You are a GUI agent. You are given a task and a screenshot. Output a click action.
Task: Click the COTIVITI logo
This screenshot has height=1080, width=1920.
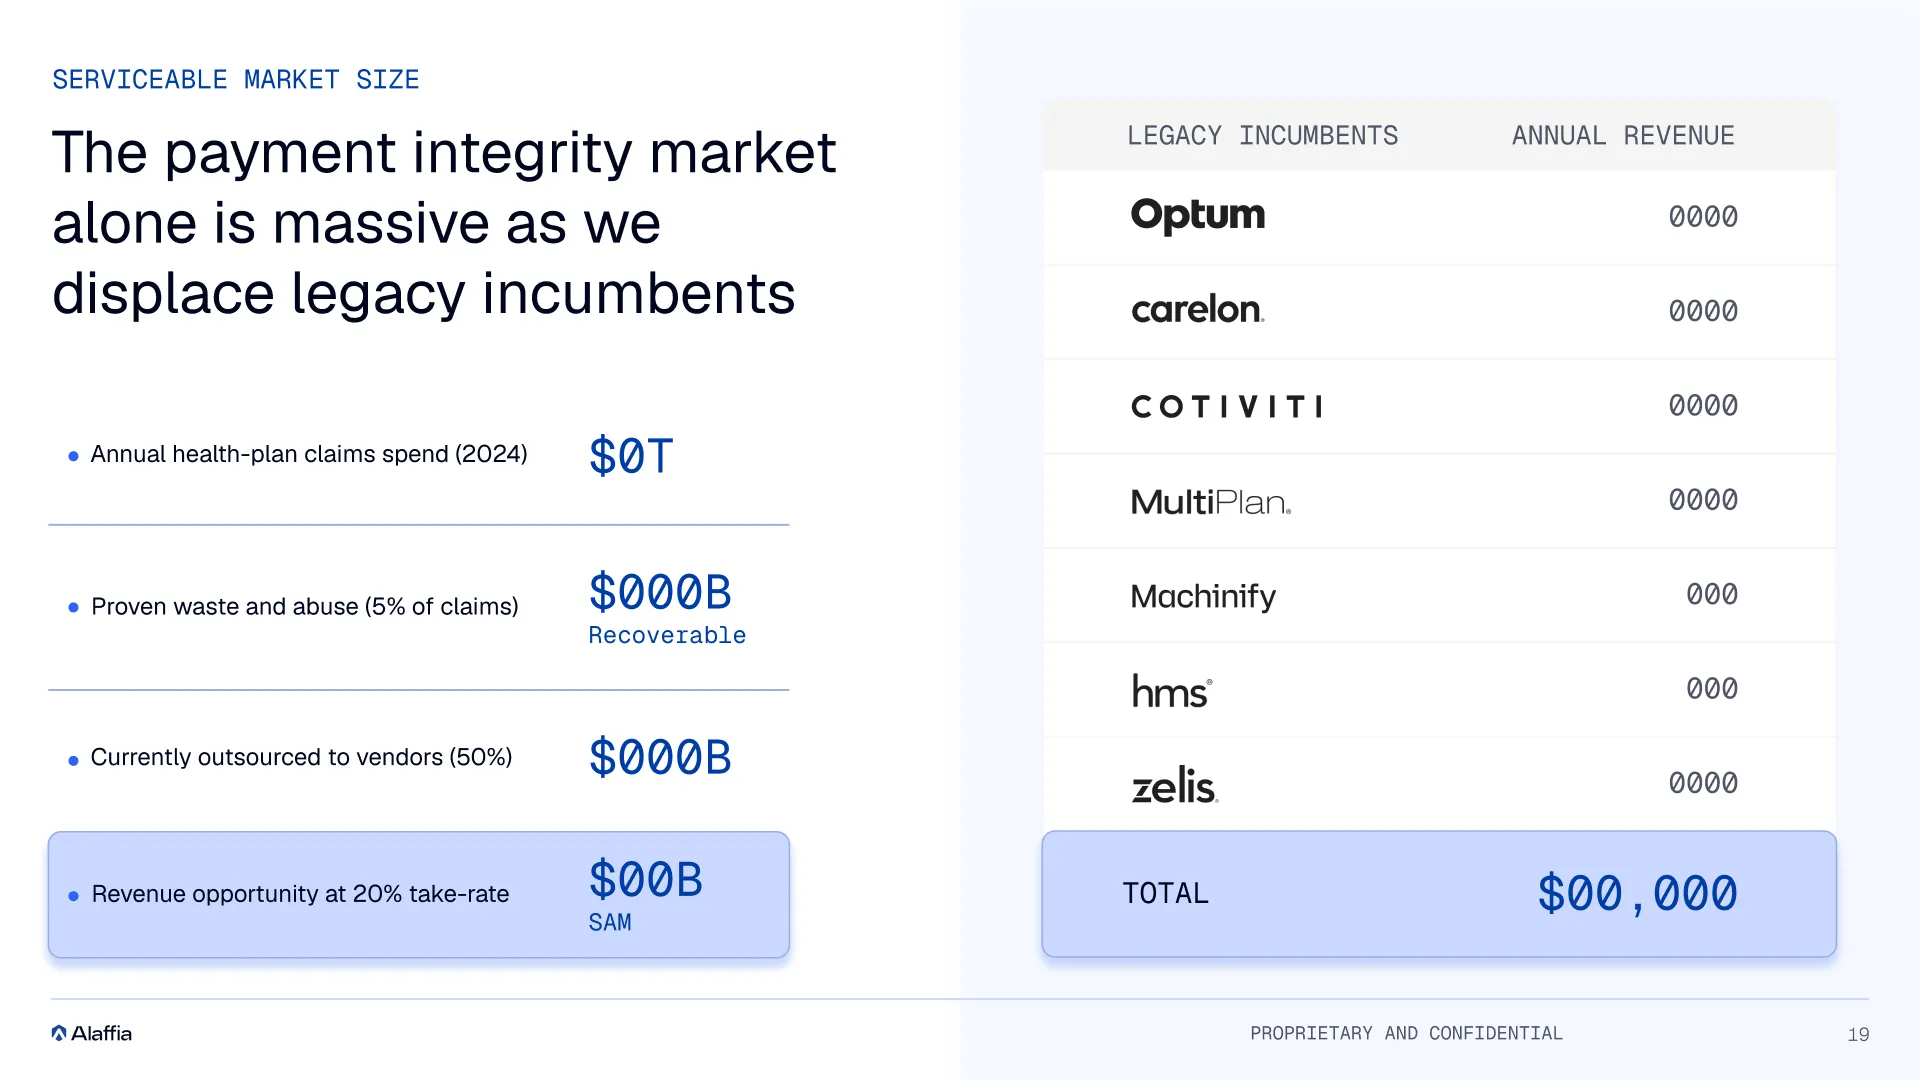point(1227,406)
